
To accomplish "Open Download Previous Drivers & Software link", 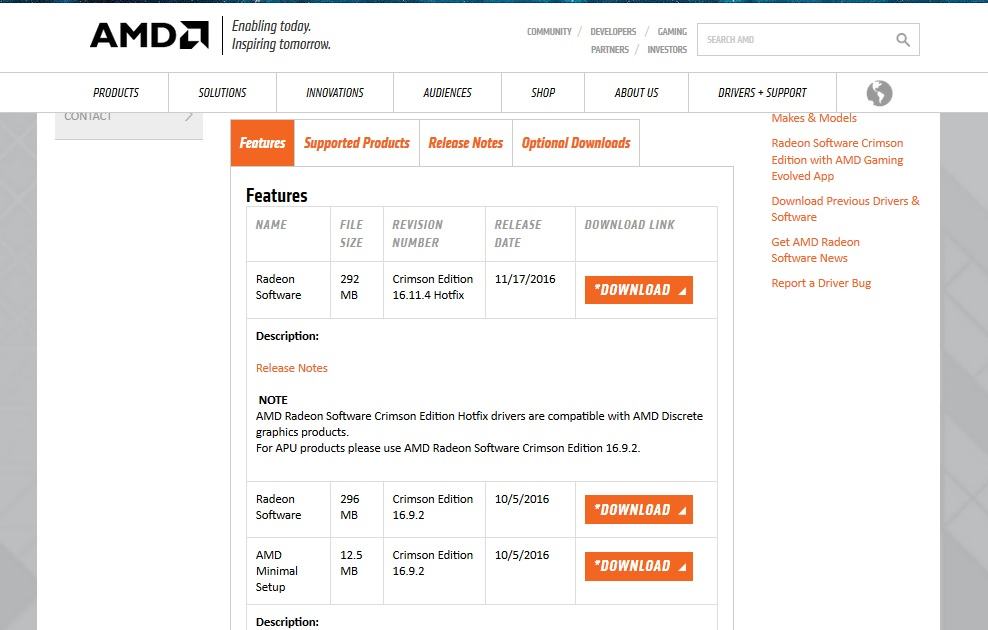I will click(x=845, y=209).
